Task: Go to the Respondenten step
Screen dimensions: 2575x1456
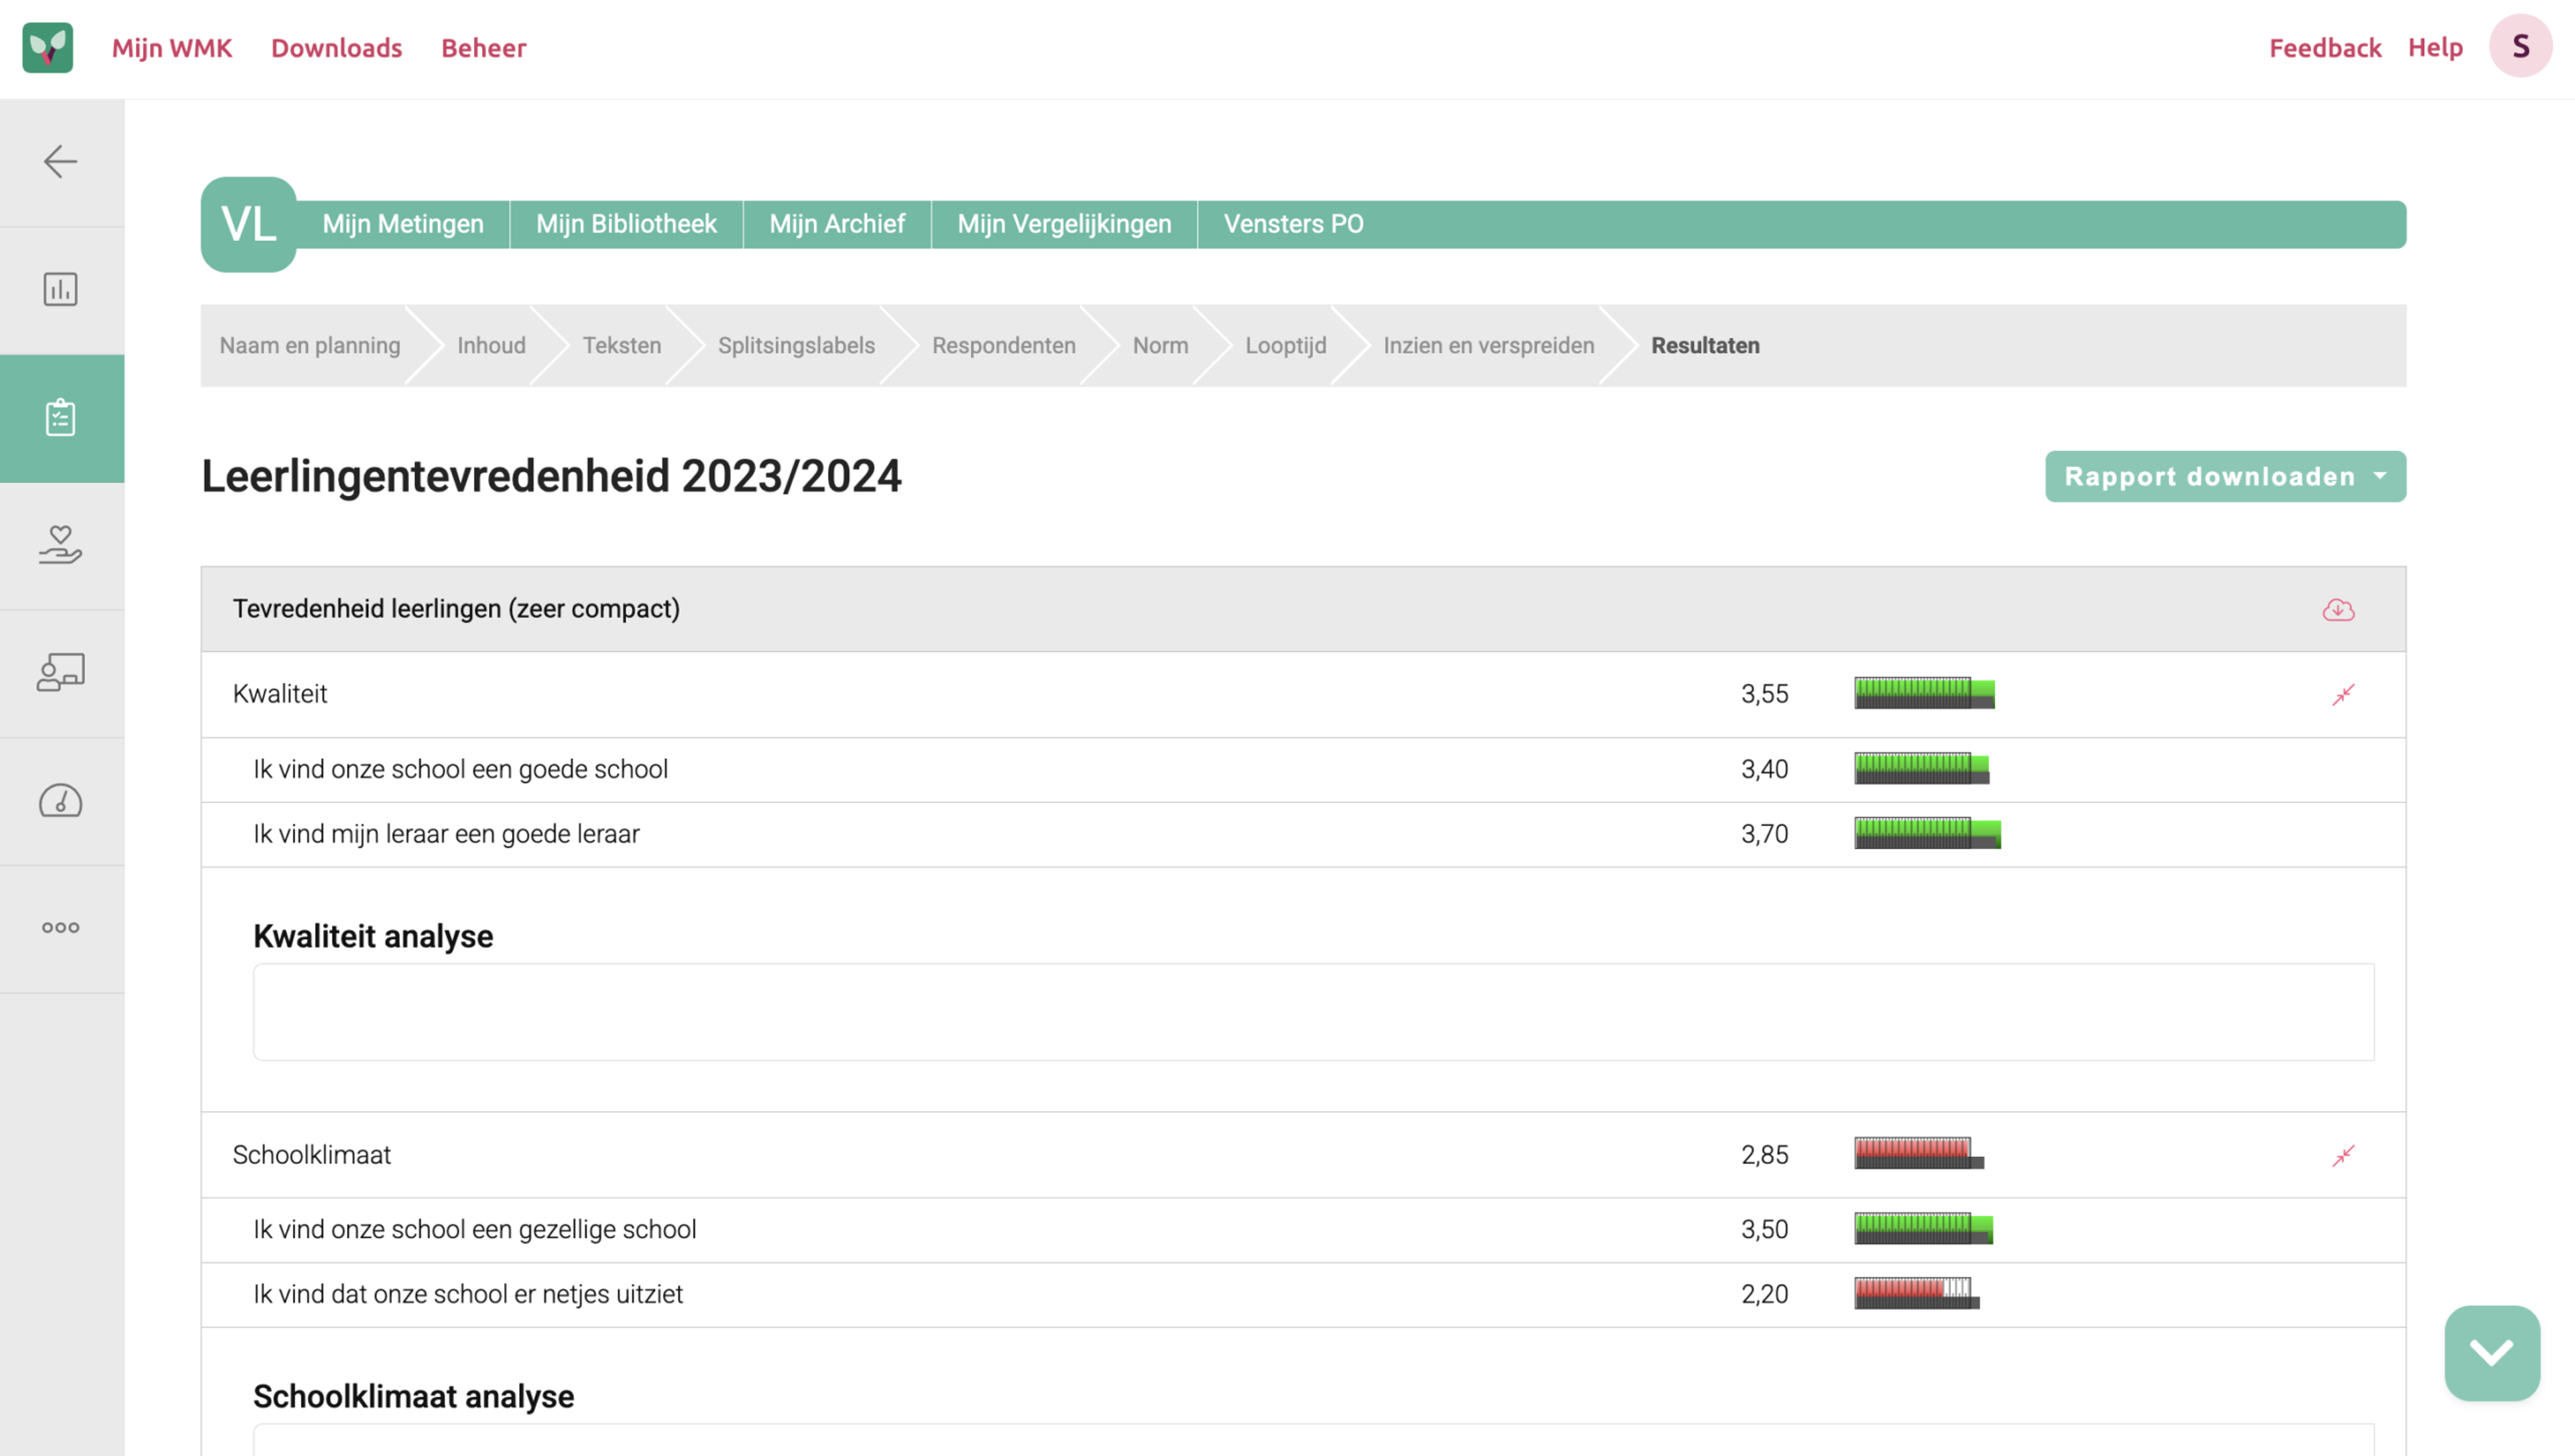Action: (1005, 346)
